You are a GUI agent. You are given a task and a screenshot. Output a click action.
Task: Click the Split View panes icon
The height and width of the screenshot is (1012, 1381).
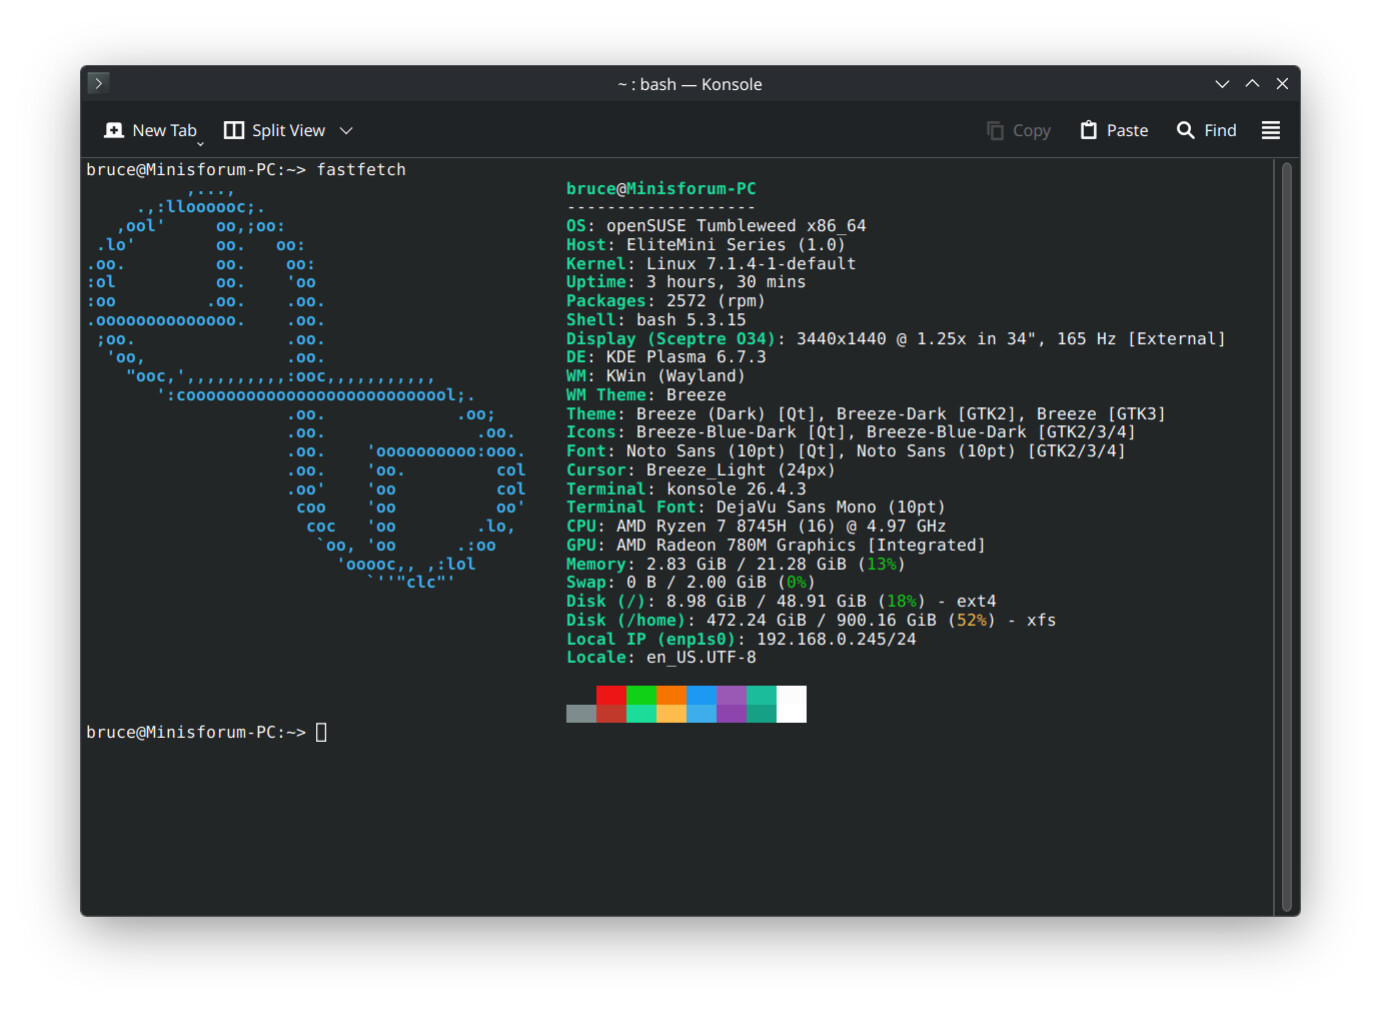pyautogui.click(x=234, y=130)
